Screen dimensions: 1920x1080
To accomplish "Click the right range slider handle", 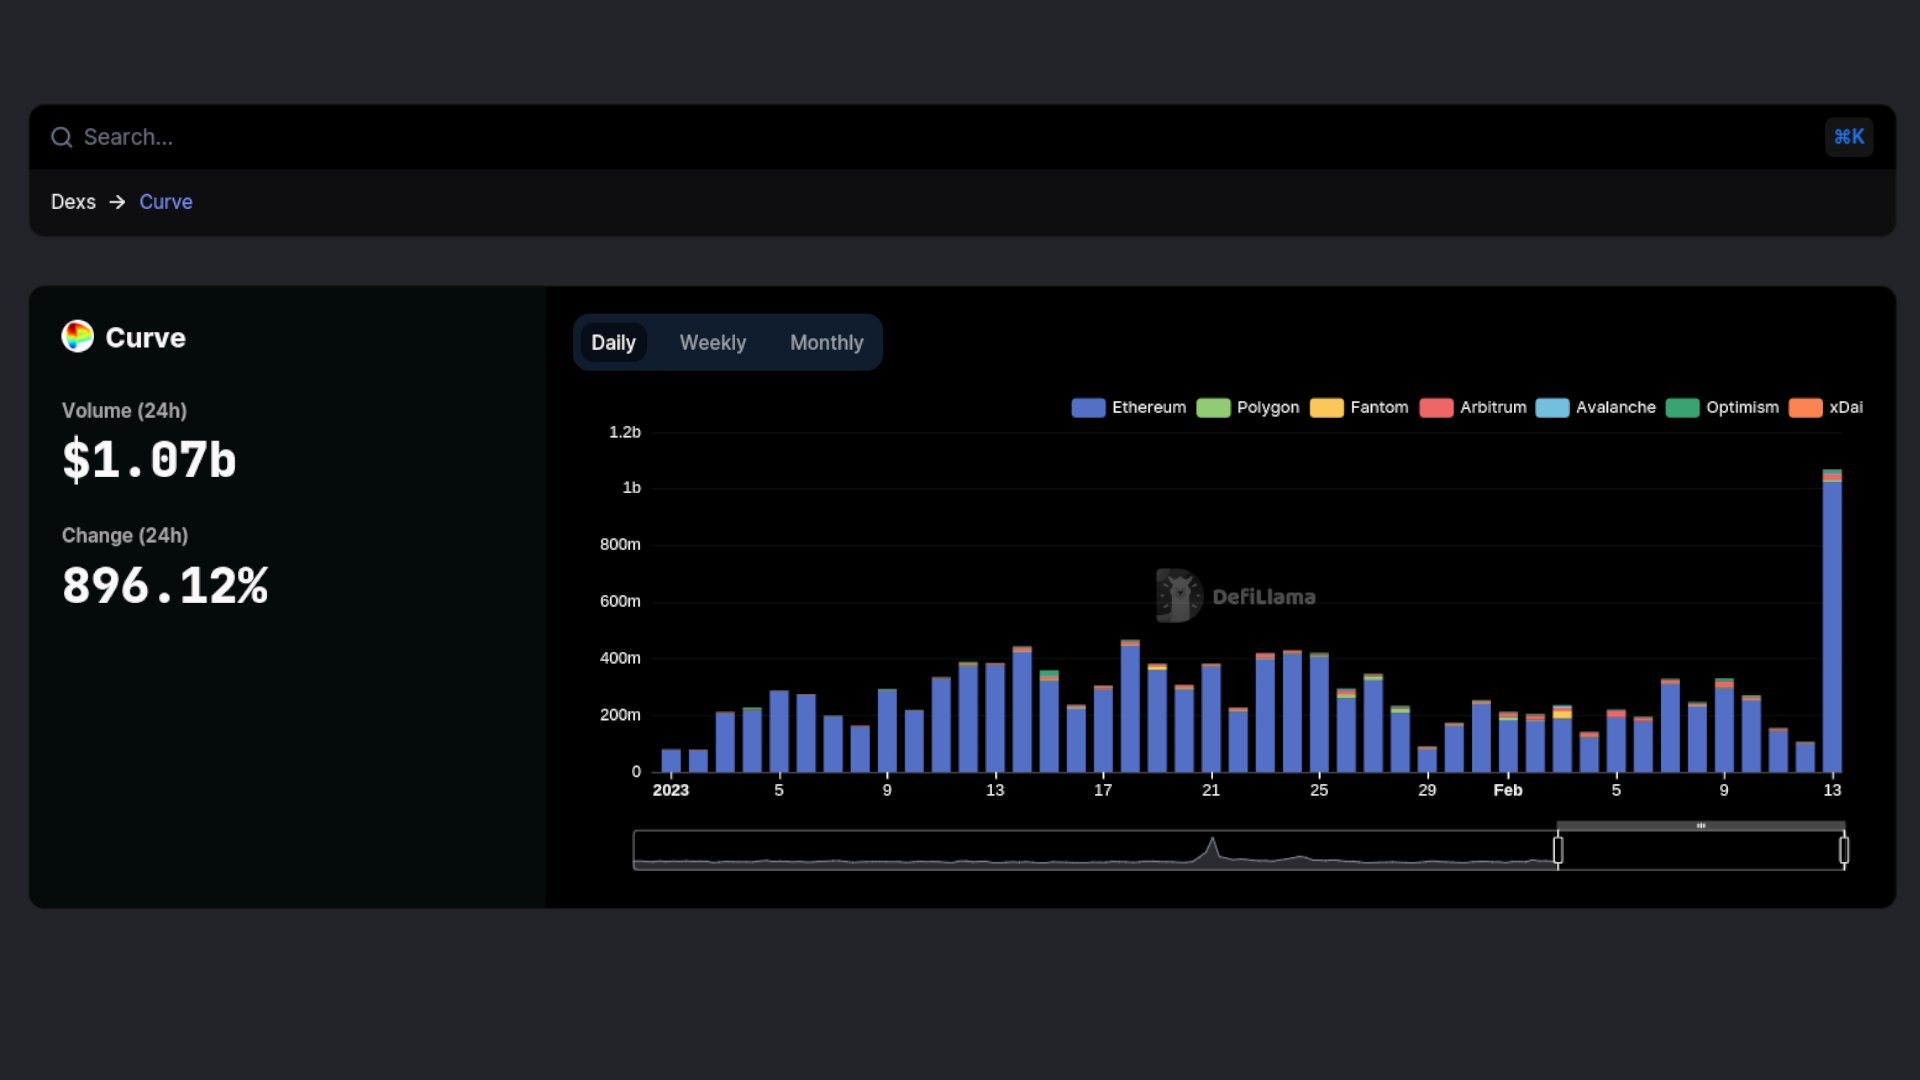I will (1844, 851).
